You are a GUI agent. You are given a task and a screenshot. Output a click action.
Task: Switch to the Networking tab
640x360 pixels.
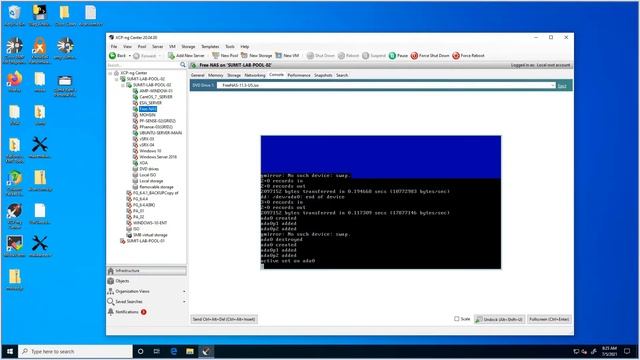pos(255,75)
